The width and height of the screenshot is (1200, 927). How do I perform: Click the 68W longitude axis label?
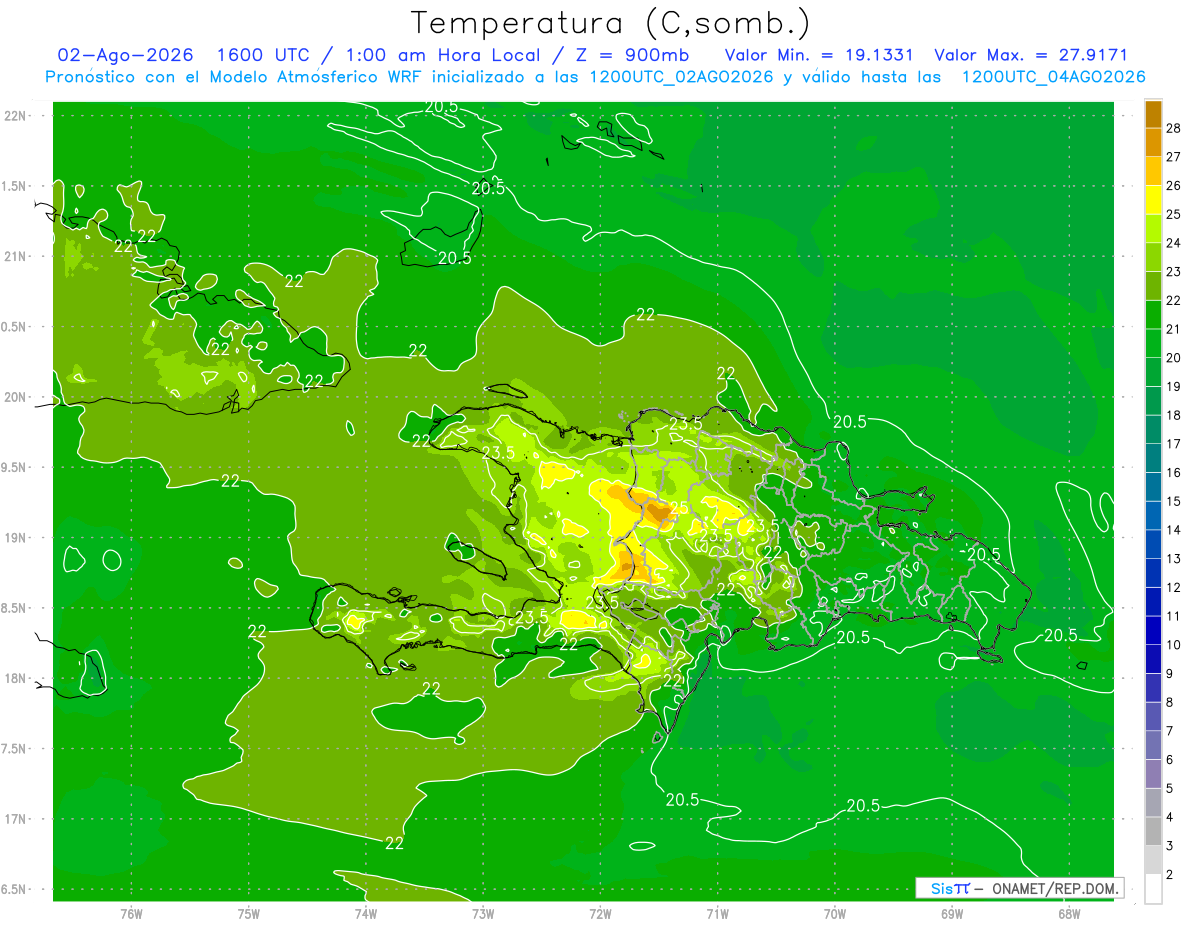tap(1068, 913)
